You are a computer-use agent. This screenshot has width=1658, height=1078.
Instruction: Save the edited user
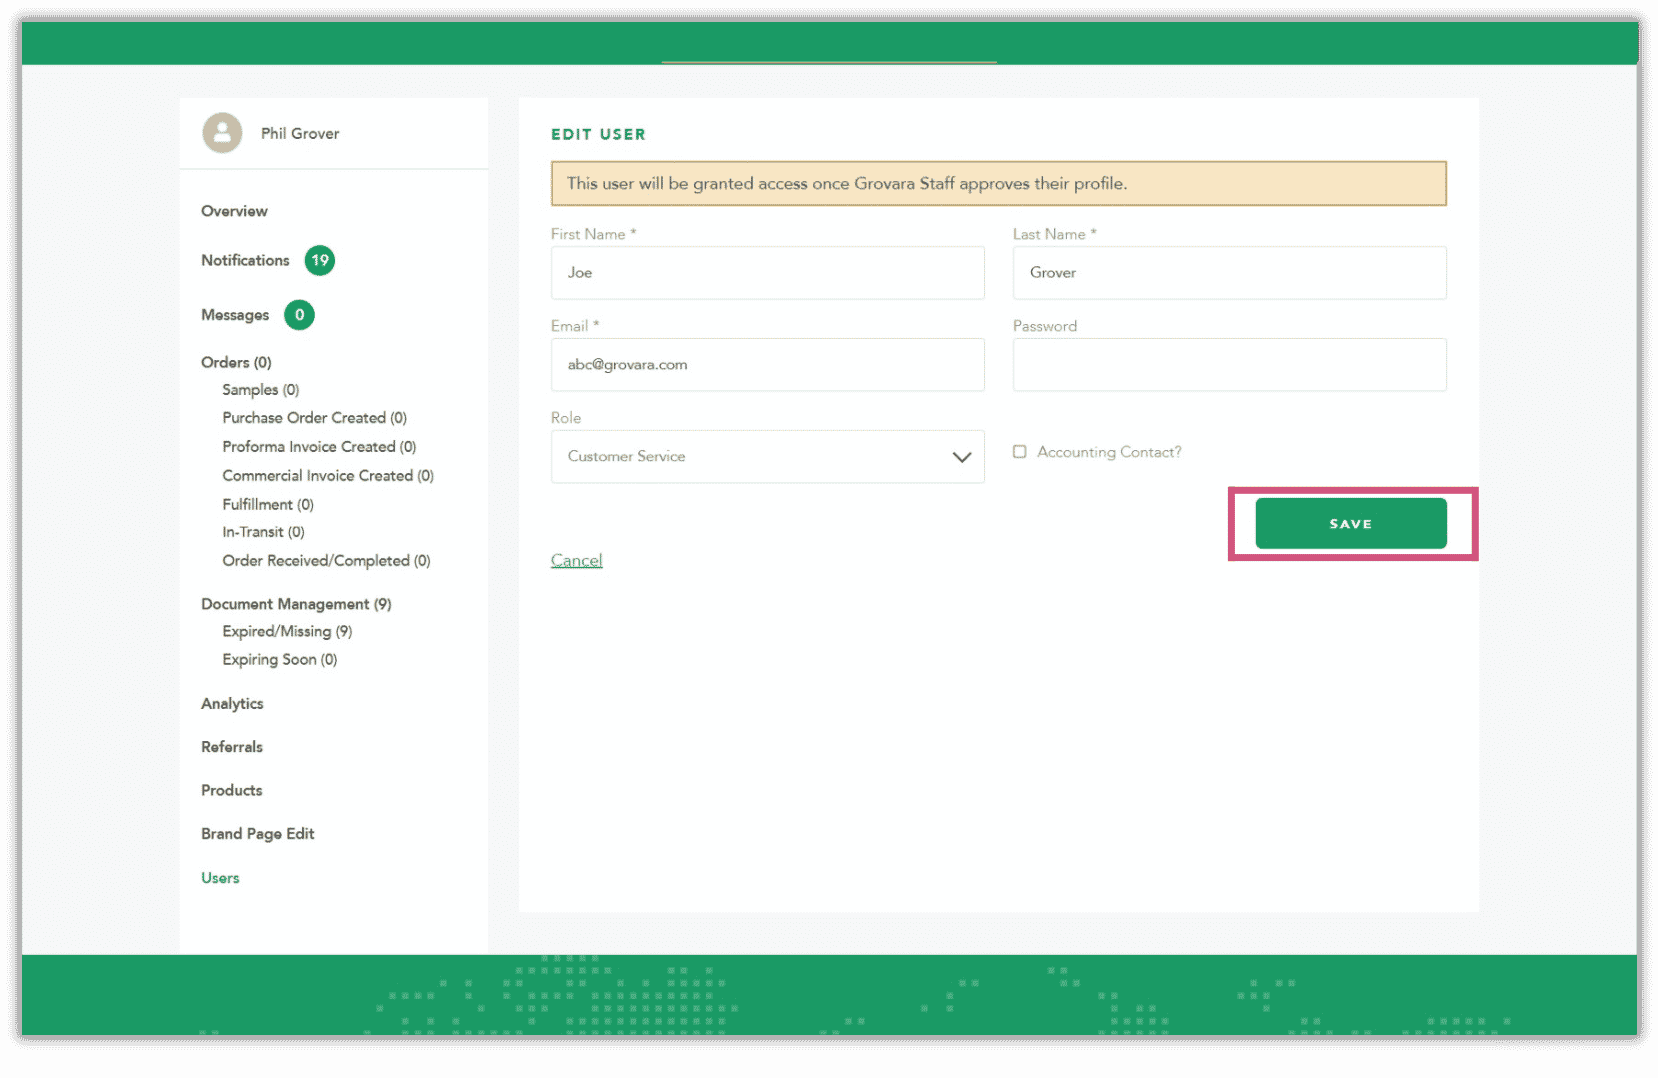(x=1350, y=523)
